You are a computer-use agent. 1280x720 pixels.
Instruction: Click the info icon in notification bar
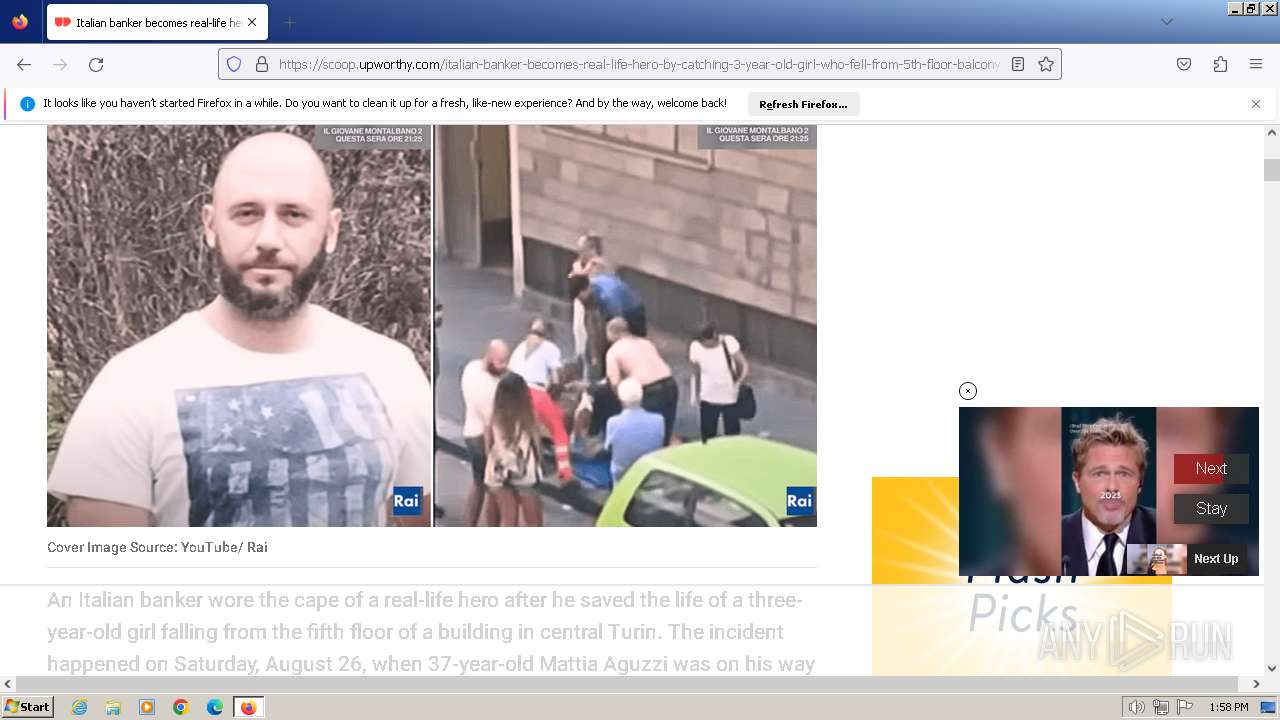[x=27, y=104]
